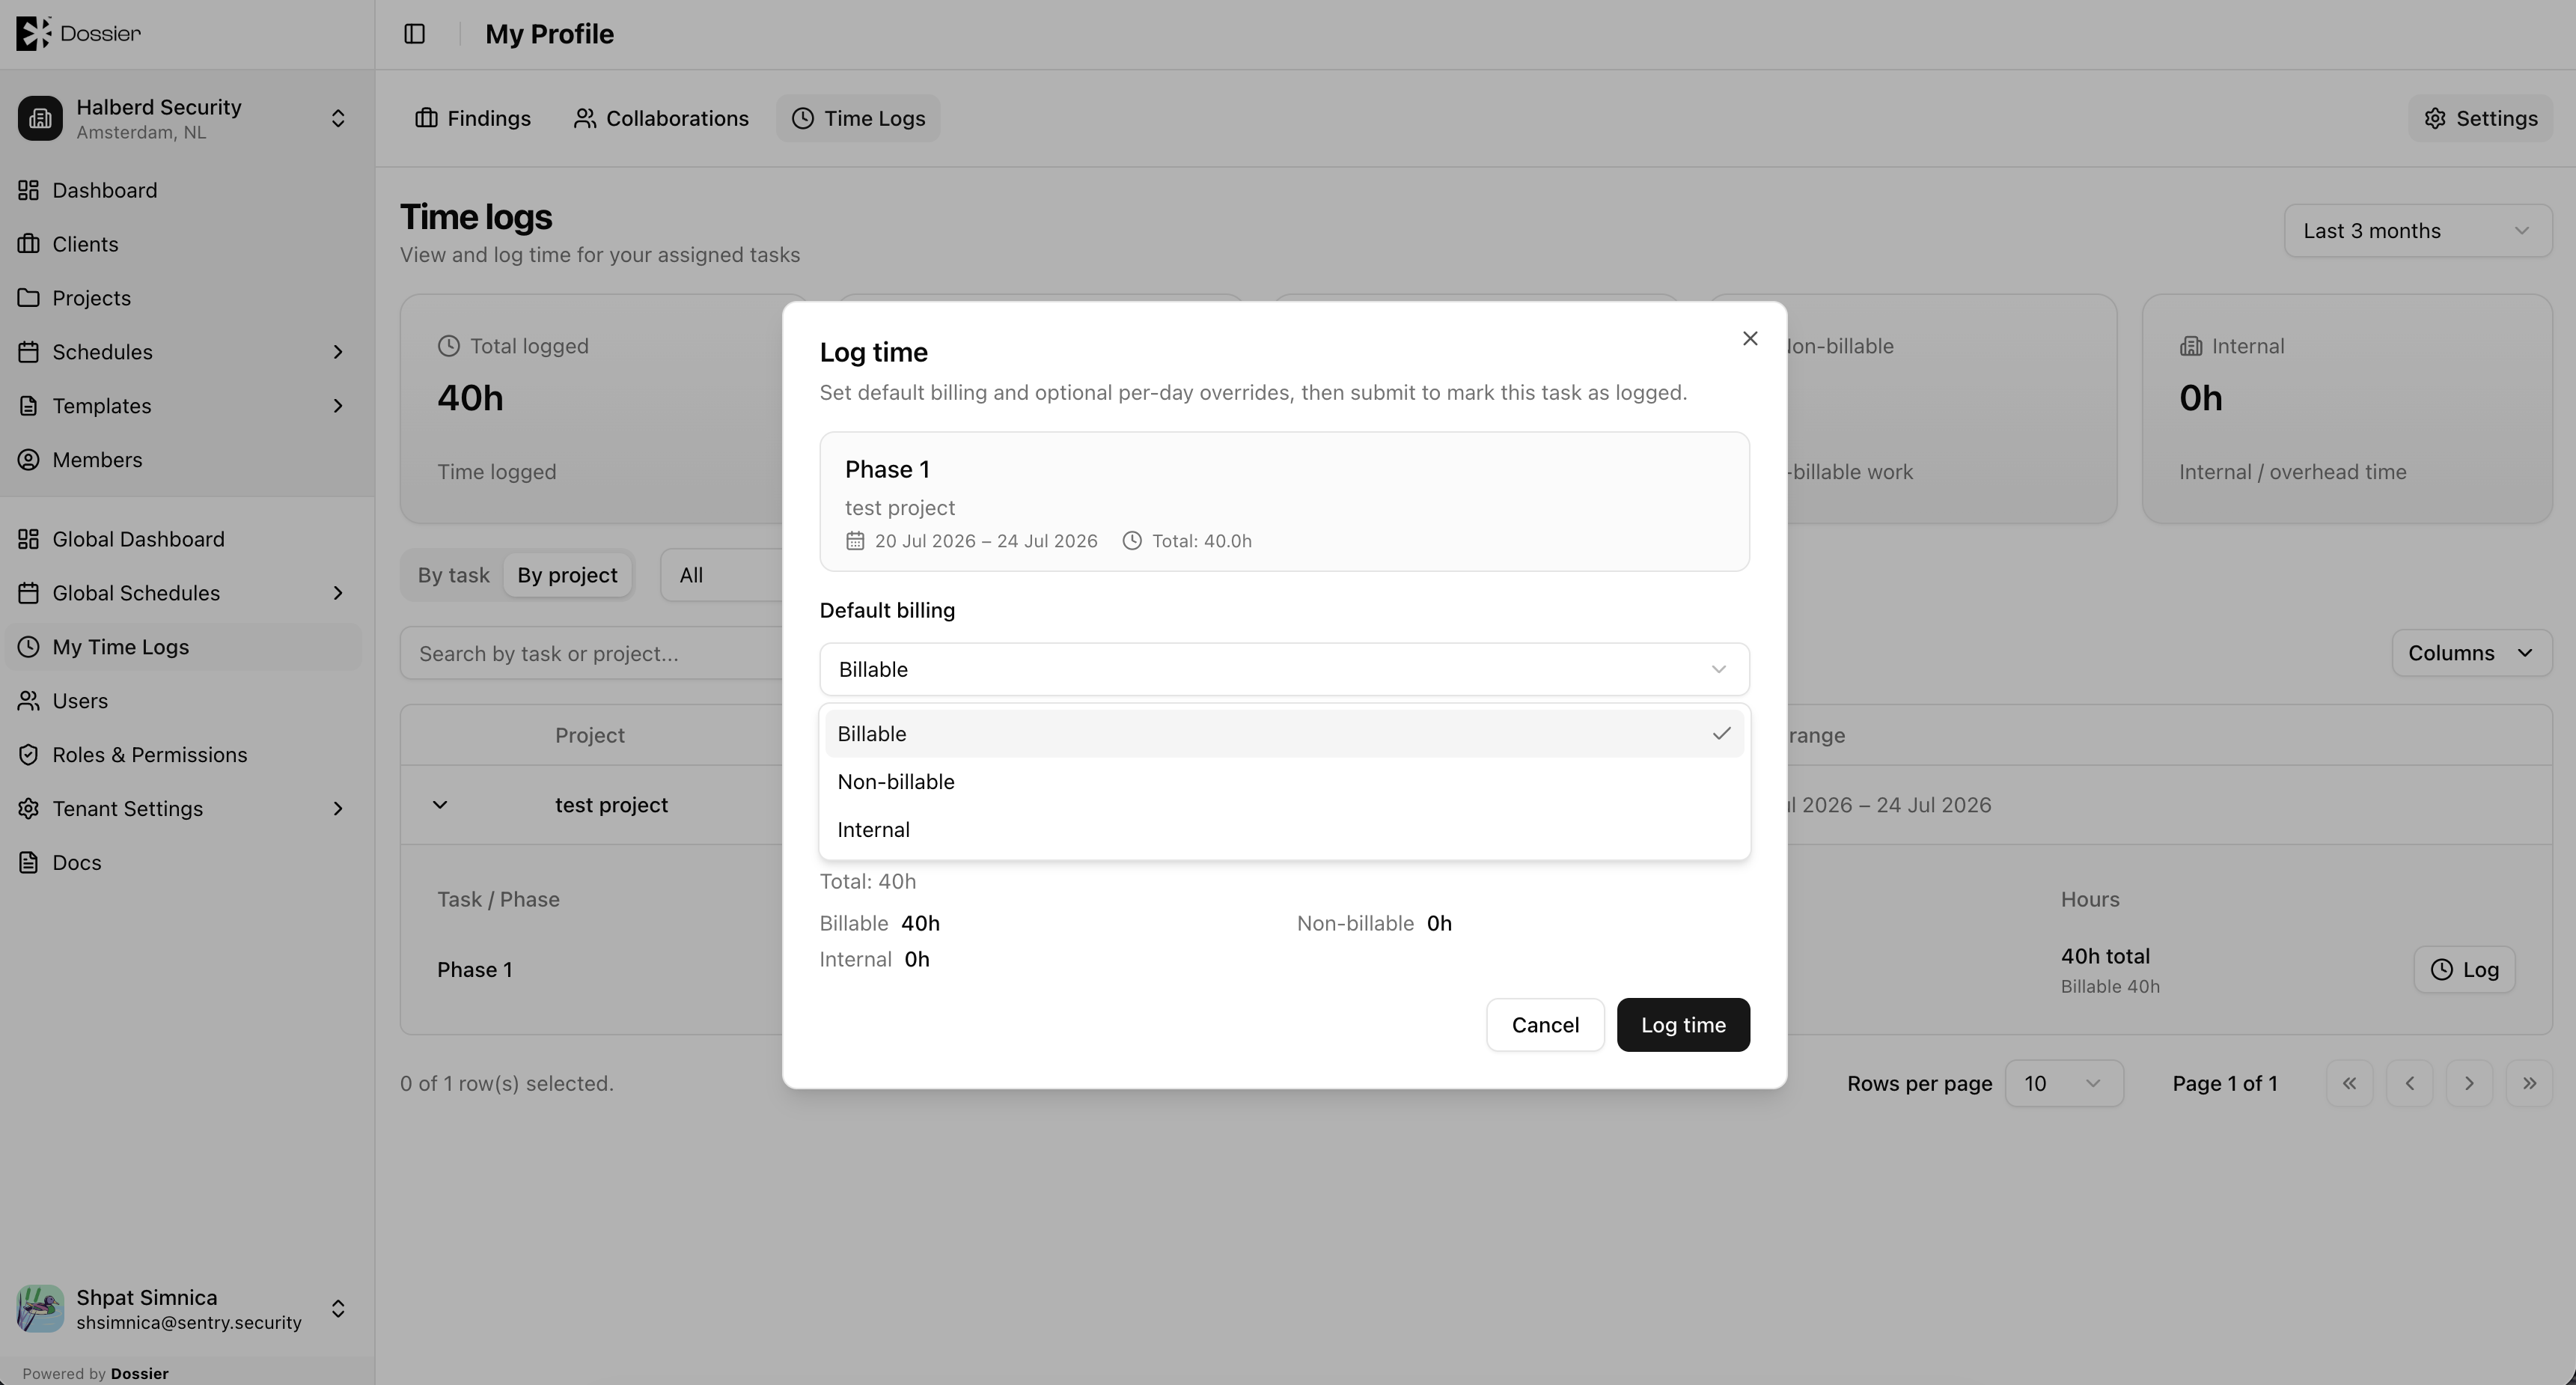This screenshot has height=1385, width=2576.
Task: Close the Log time dialog
Action: tap(1750, 339)
